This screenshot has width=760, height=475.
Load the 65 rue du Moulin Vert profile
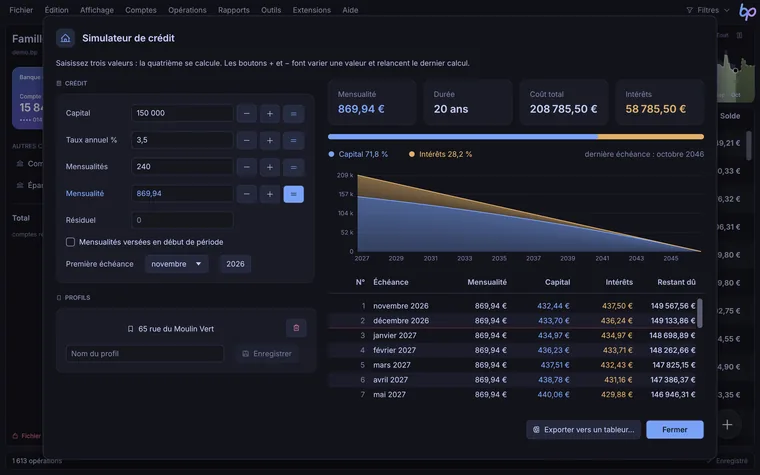point(171,329)
